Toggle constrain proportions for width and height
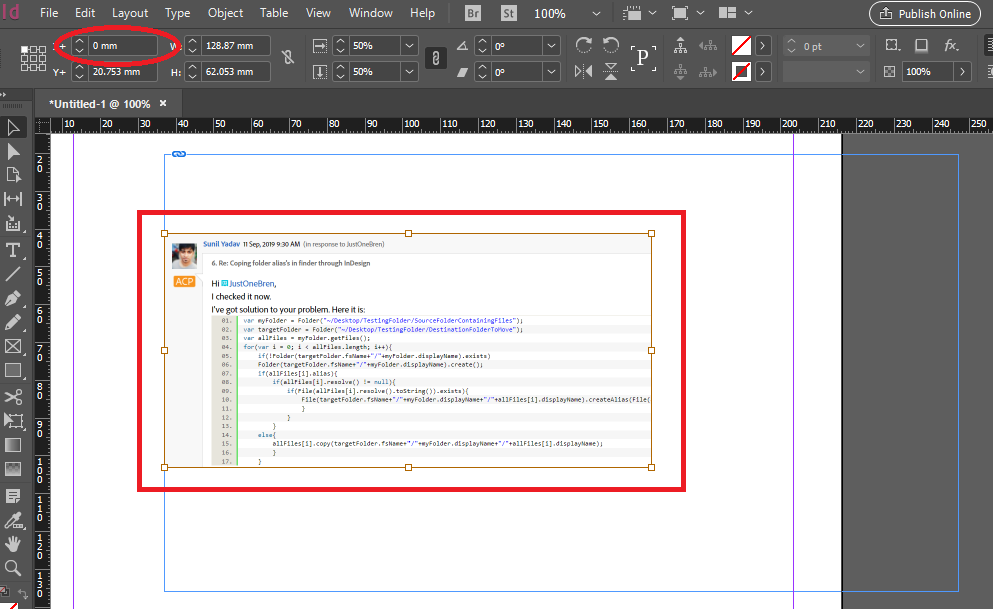The image size is (993, 609). point(287,59)
